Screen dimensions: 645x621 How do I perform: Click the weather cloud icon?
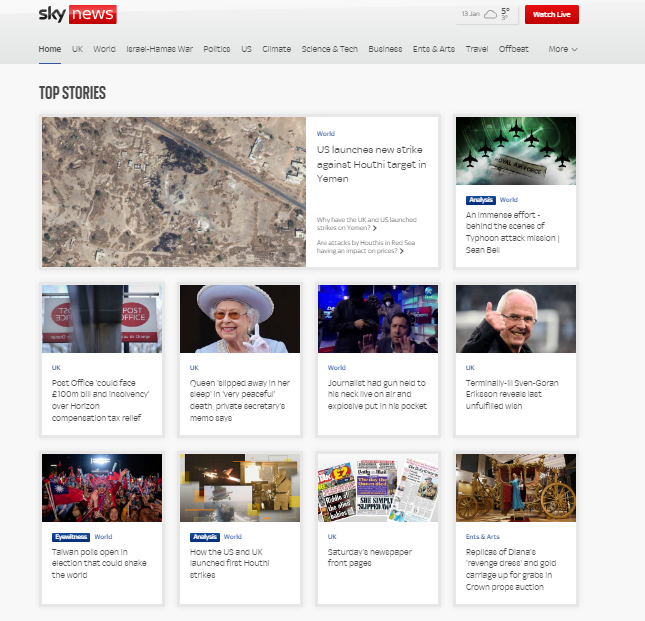(492, 14)
